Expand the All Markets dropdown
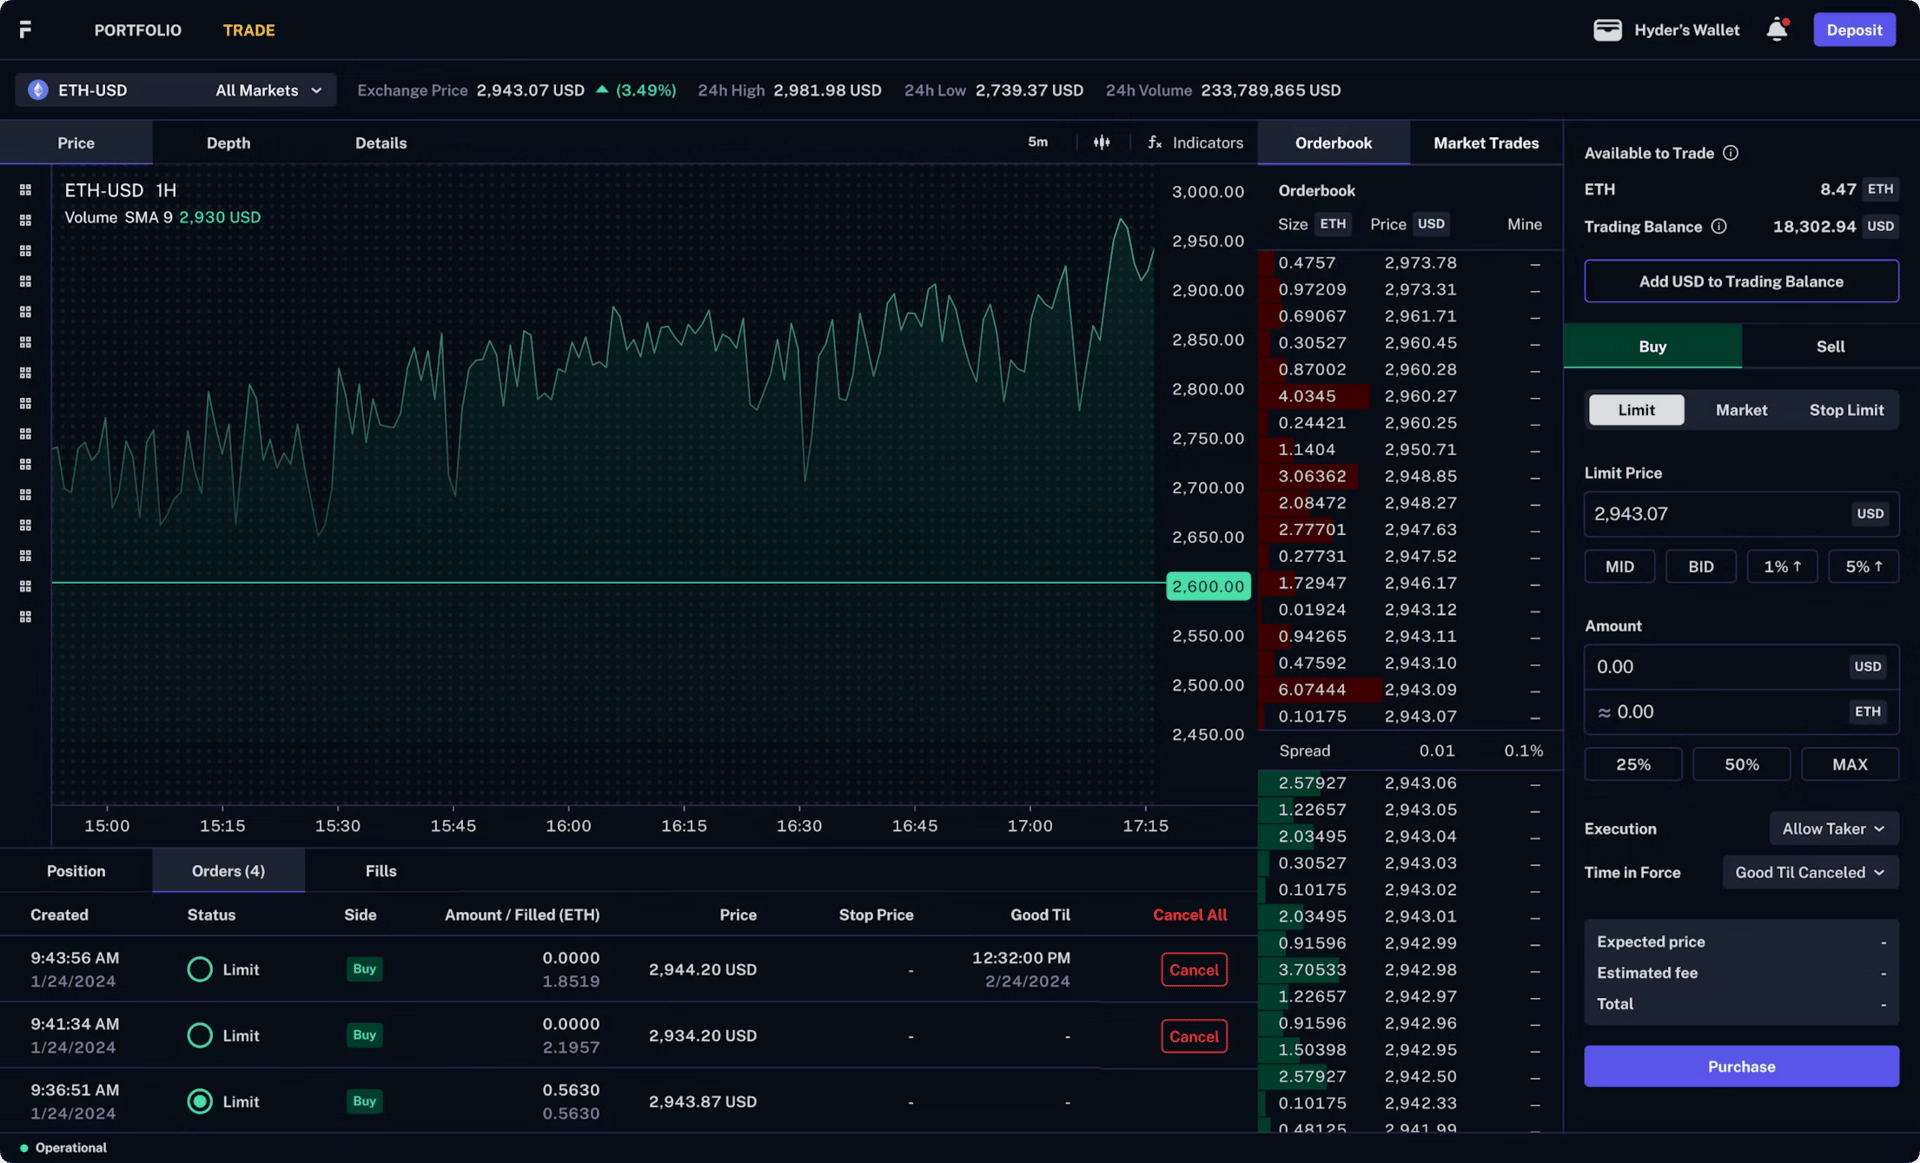This screenshot has height=1163, width=1920. pos(268,90)
